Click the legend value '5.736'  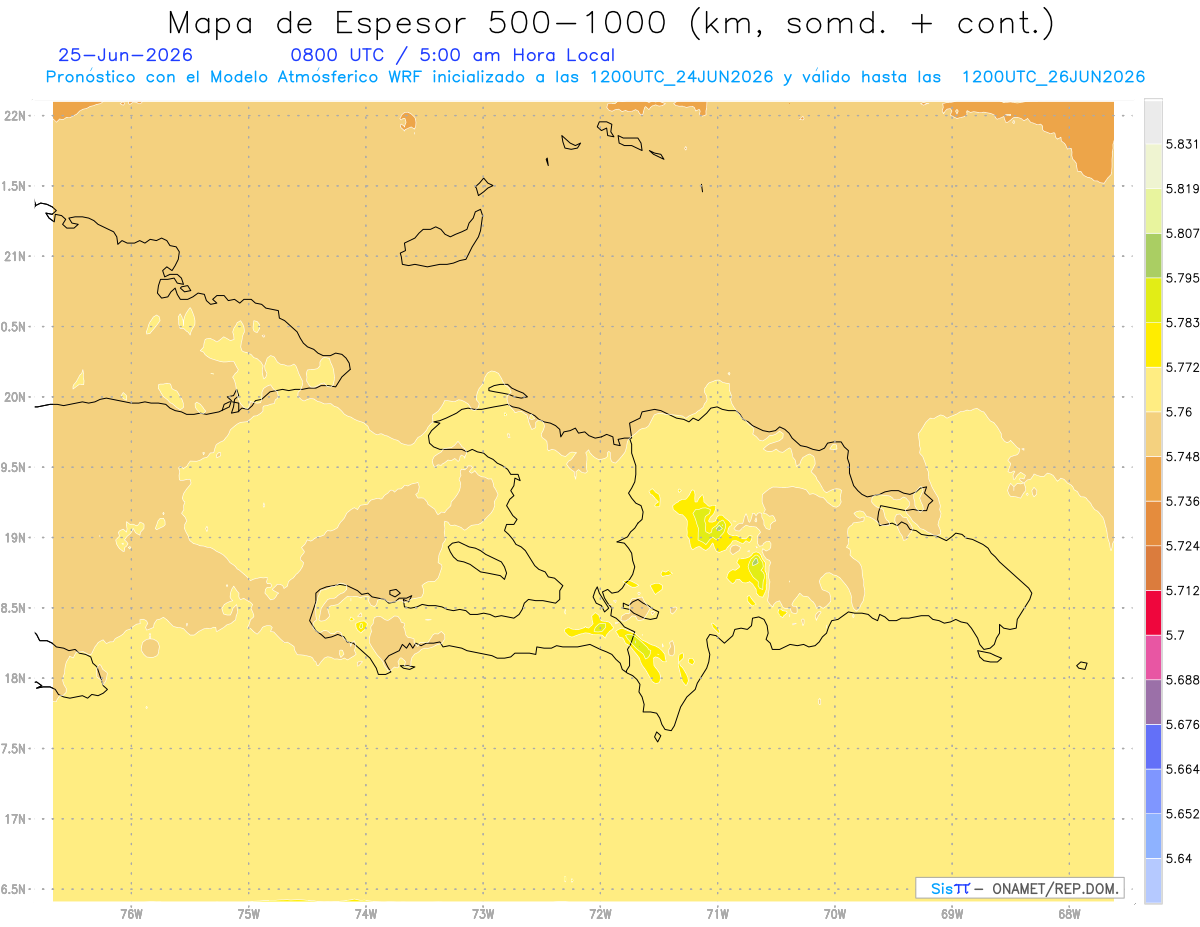click(x=1182, y=501)
